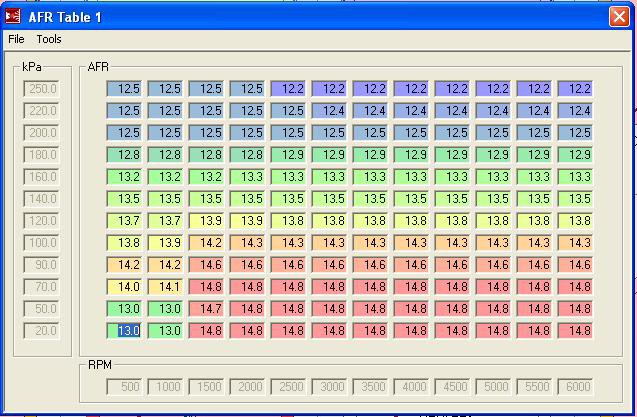Select the 14.1 AFR cell
The image size is (637, 417).
tap(165, 286)
